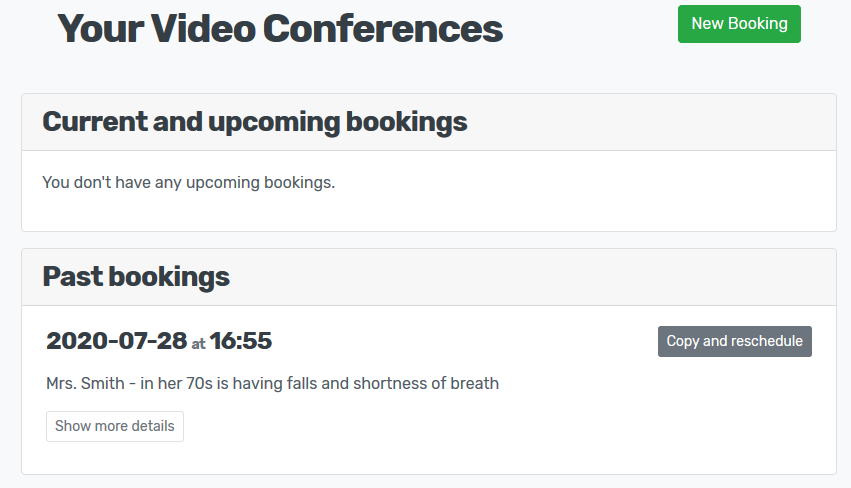The height and width of the screenshot is (488, 851).
Task: Click the 2020-07-28 booking date
Action: (x=116, y=341)
